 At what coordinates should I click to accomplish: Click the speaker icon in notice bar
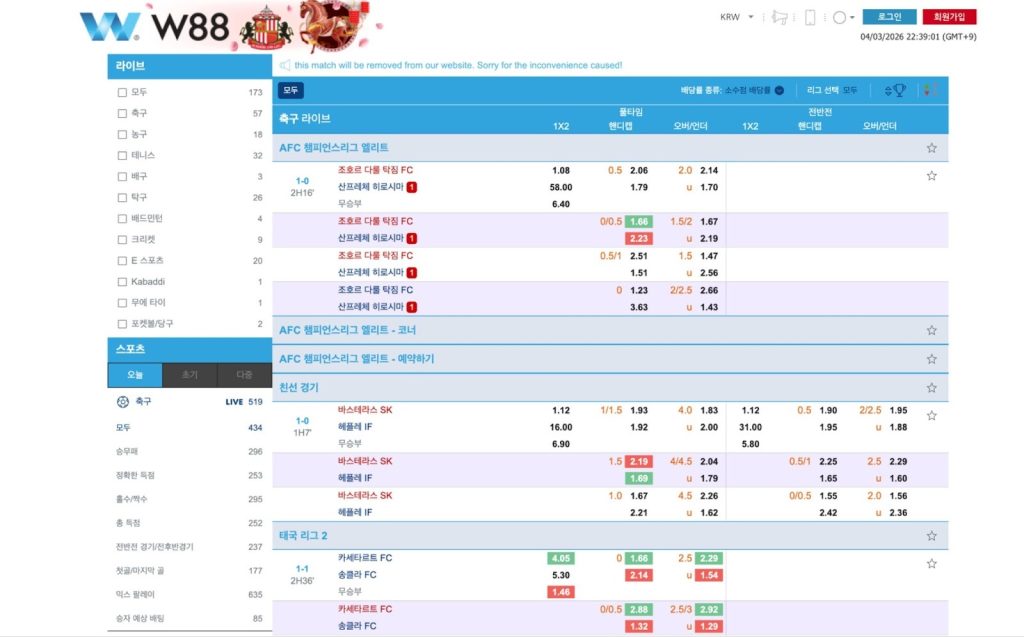coord(285,65)
